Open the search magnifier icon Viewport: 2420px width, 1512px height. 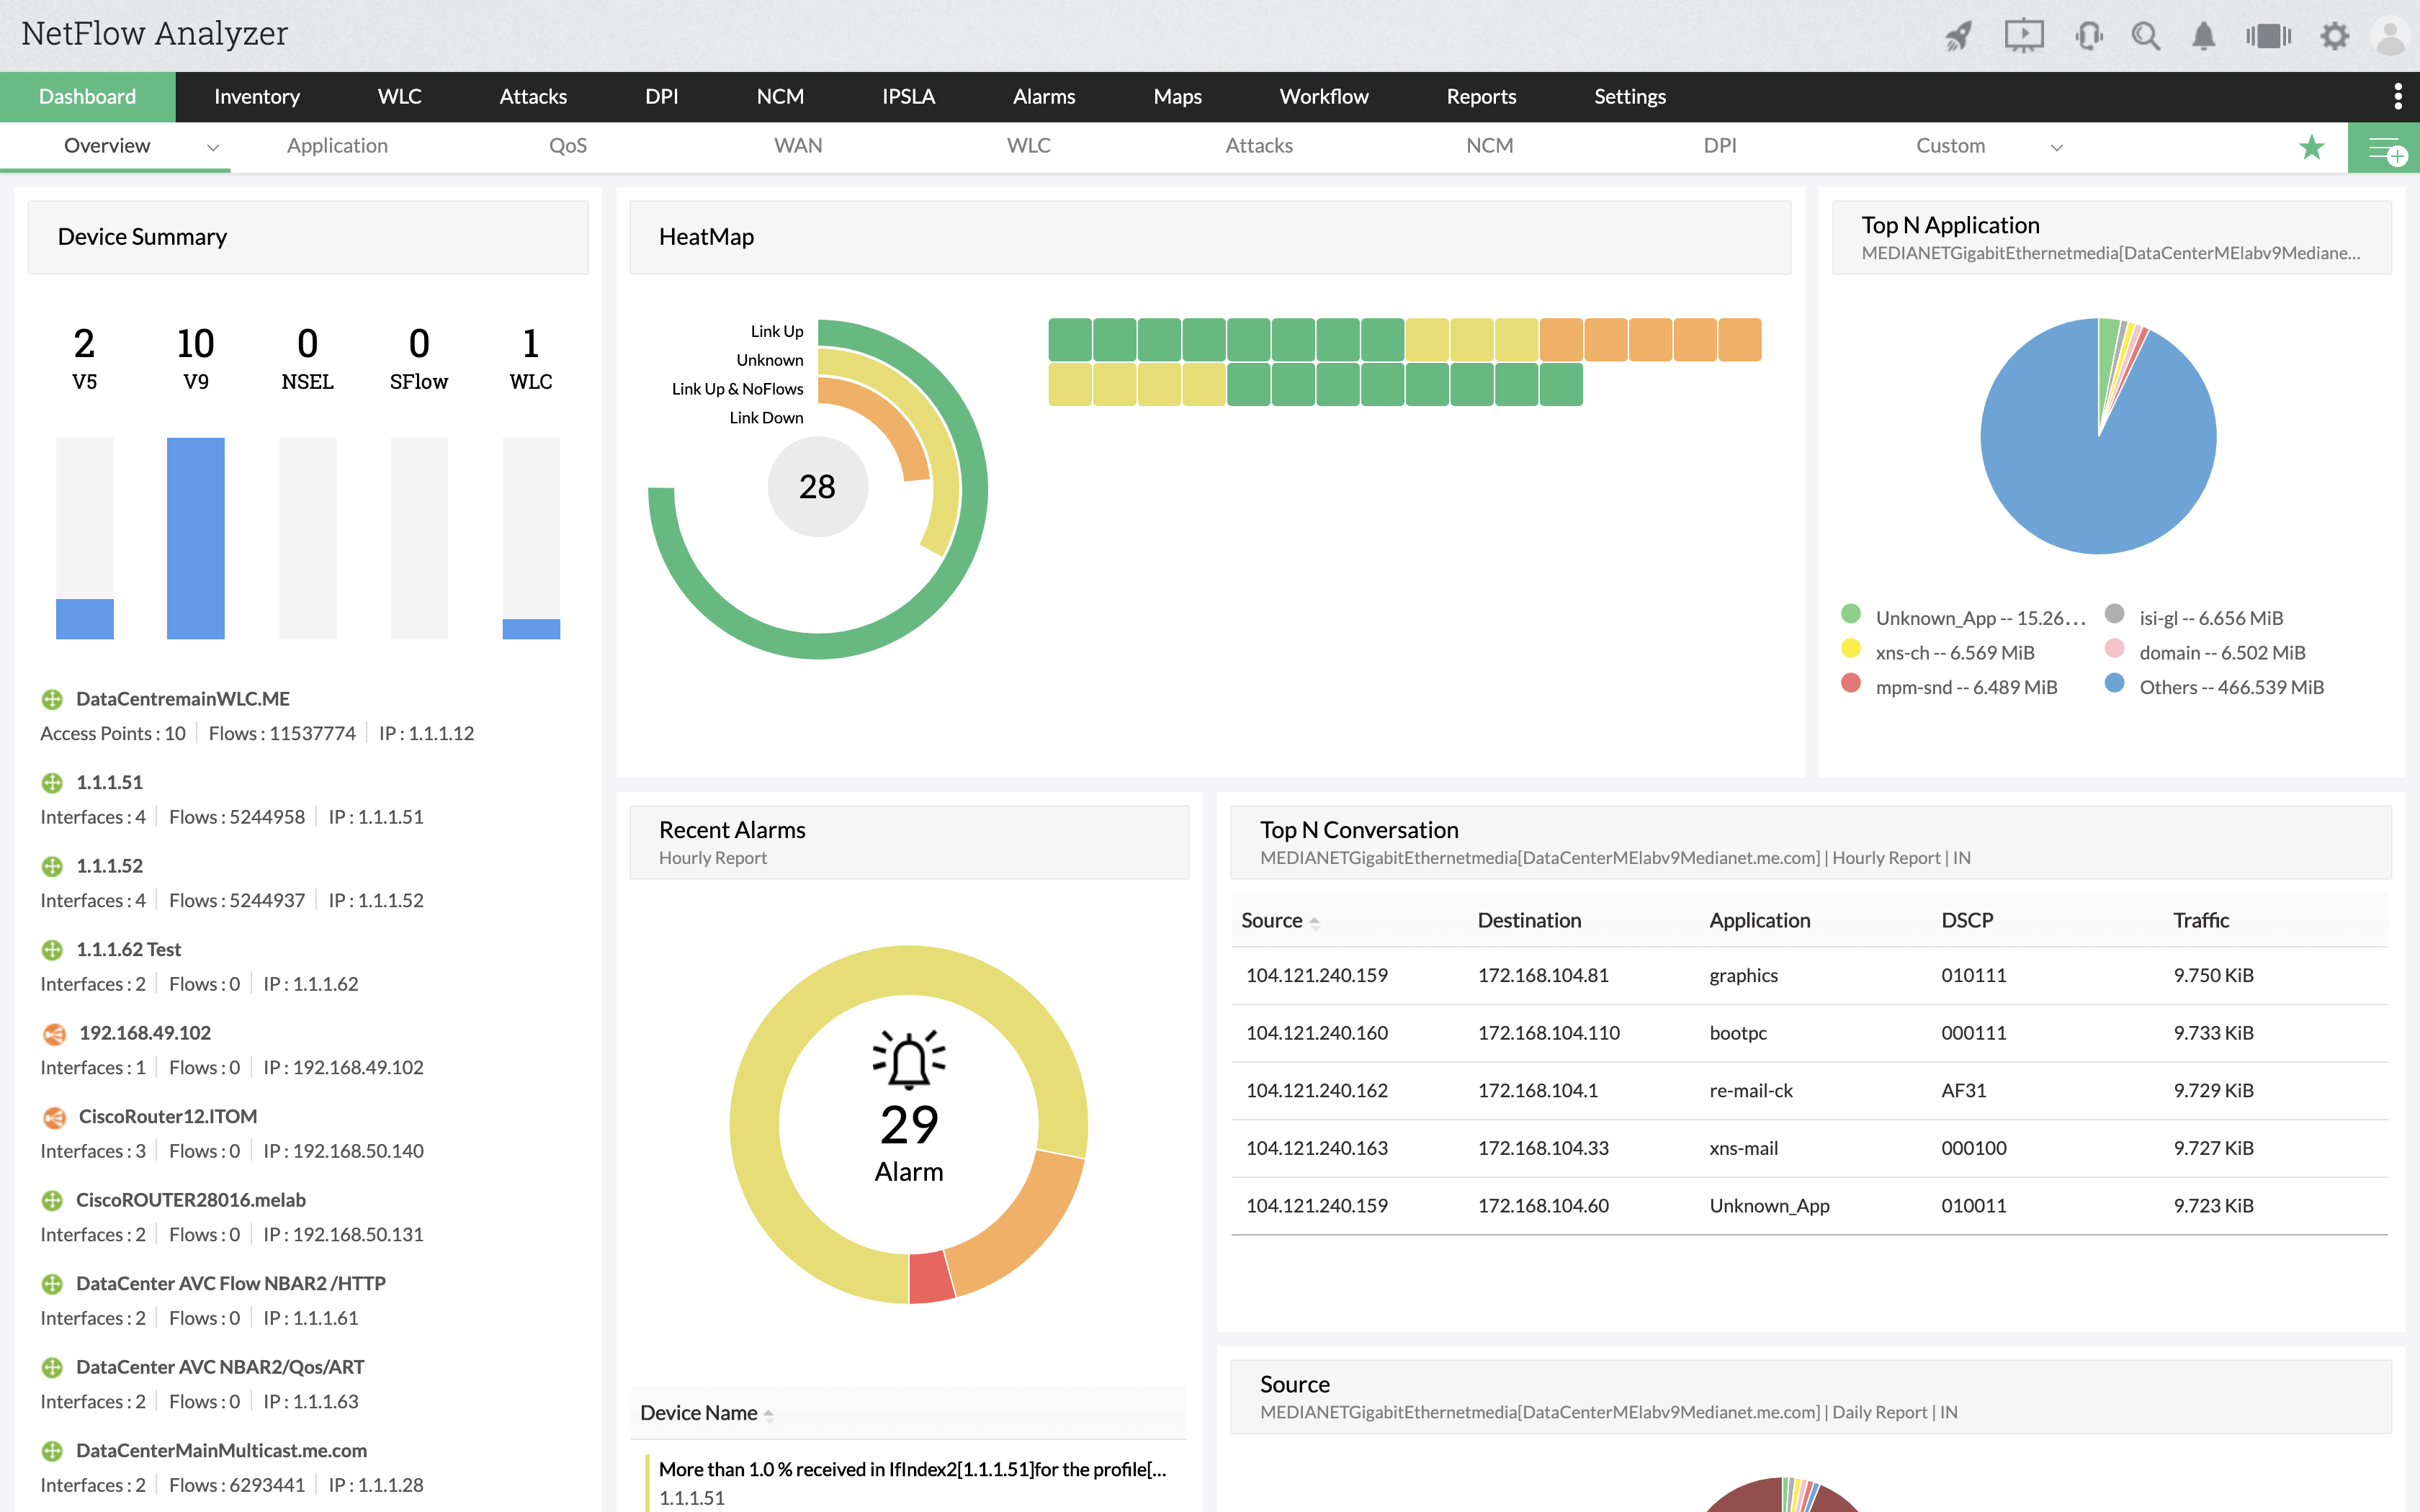2145,36
